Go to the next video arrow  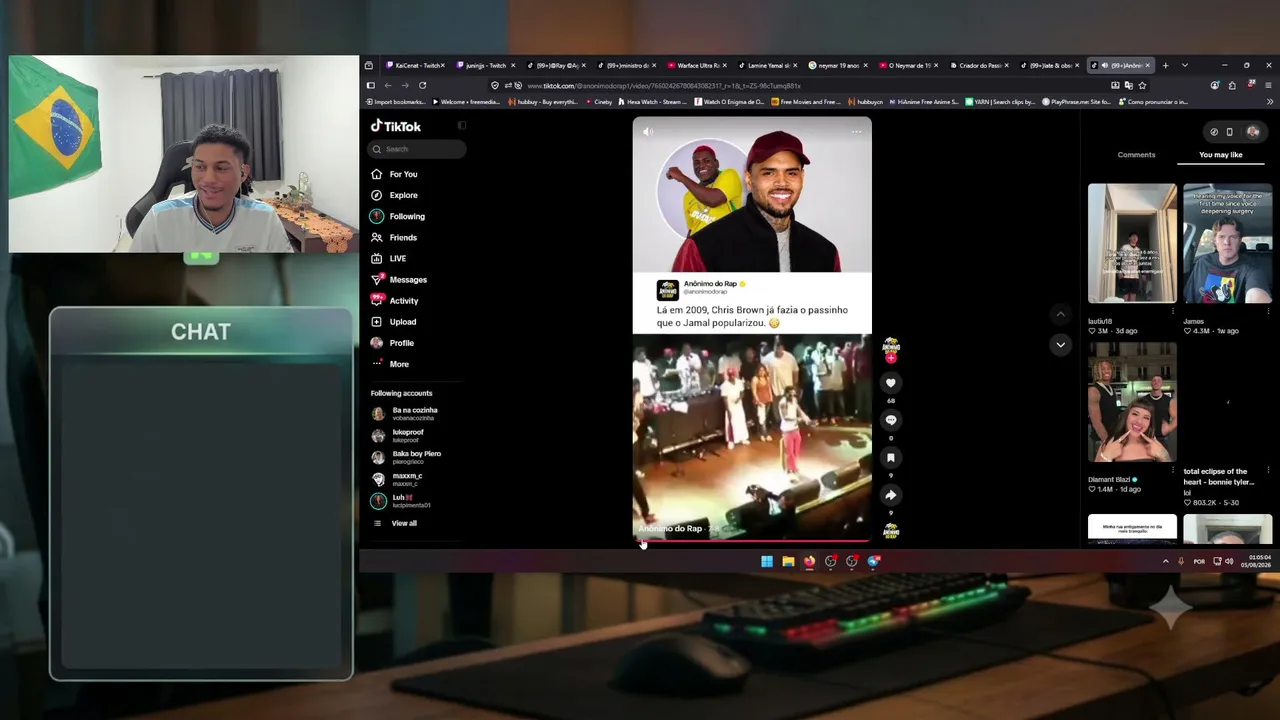(1061, 344)
